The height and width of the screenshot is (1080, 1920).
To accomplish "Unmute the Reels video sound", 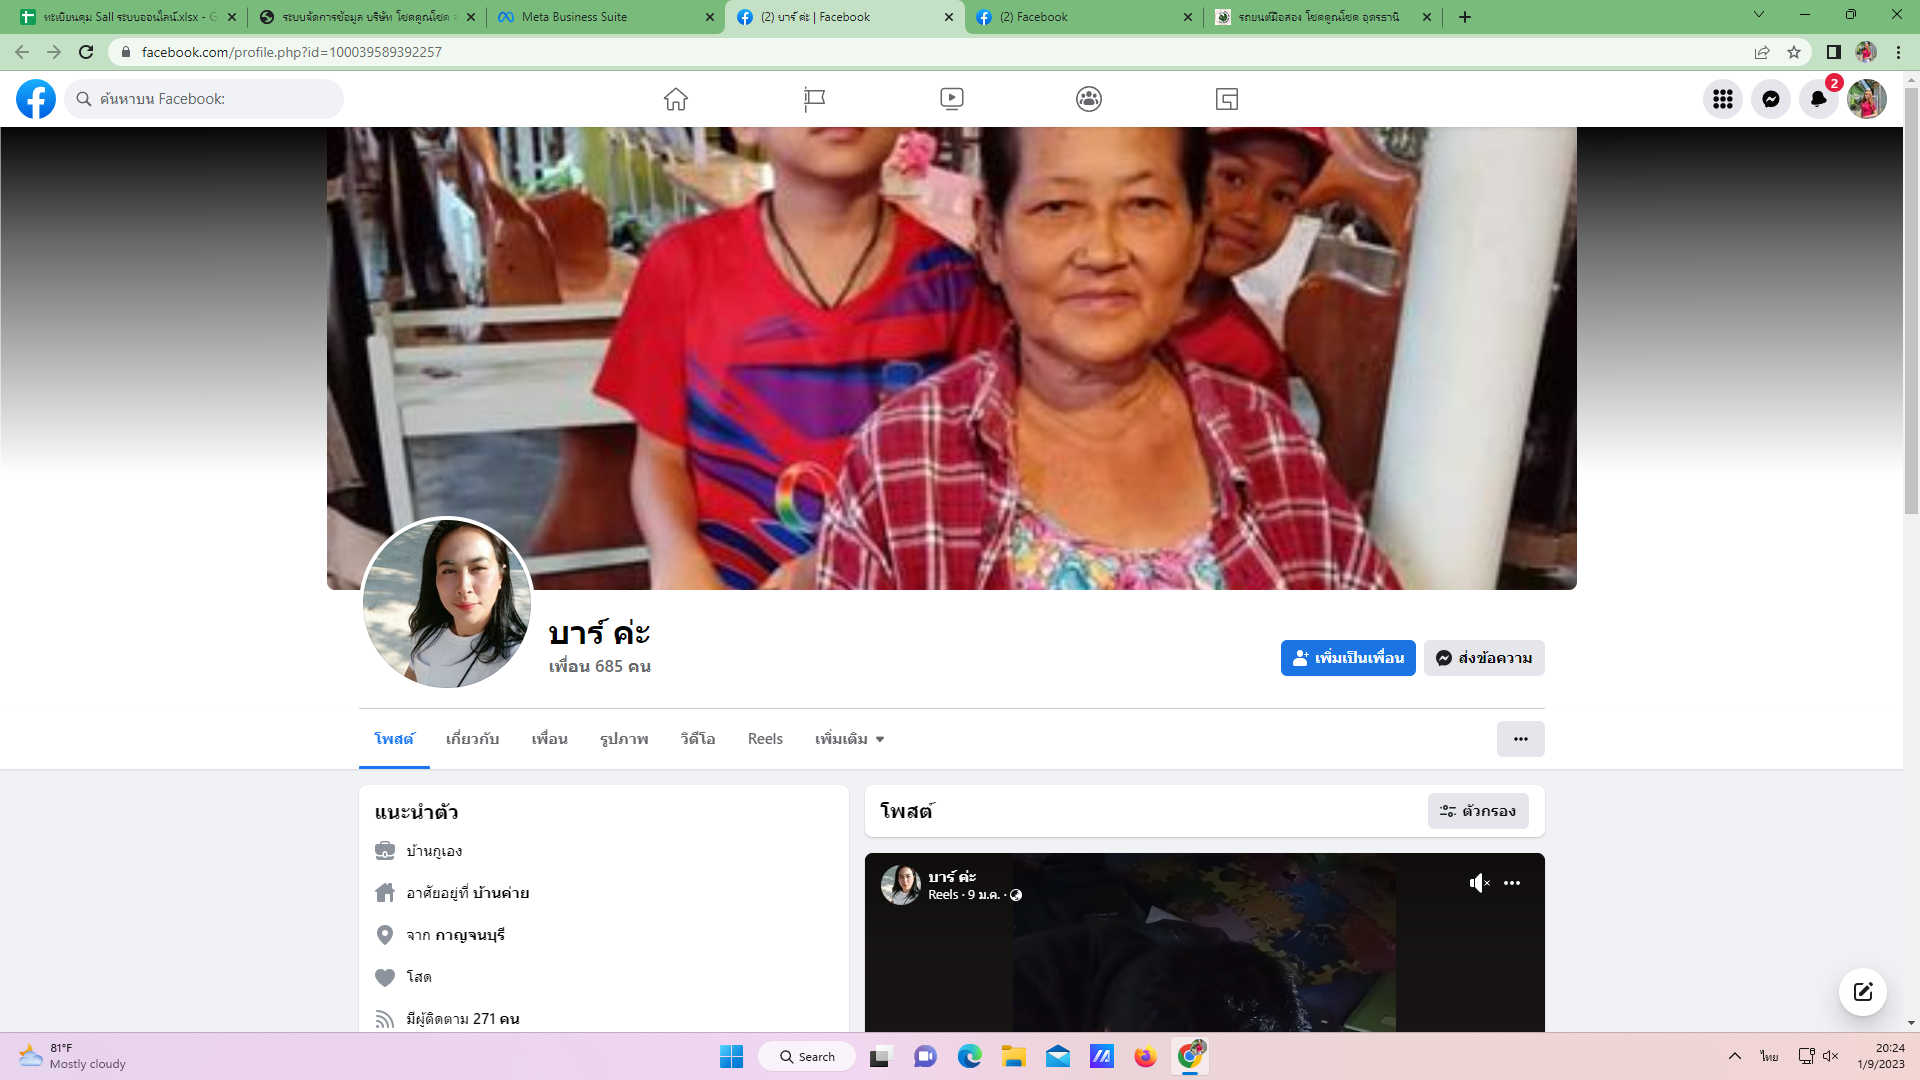I will 1479,883.
